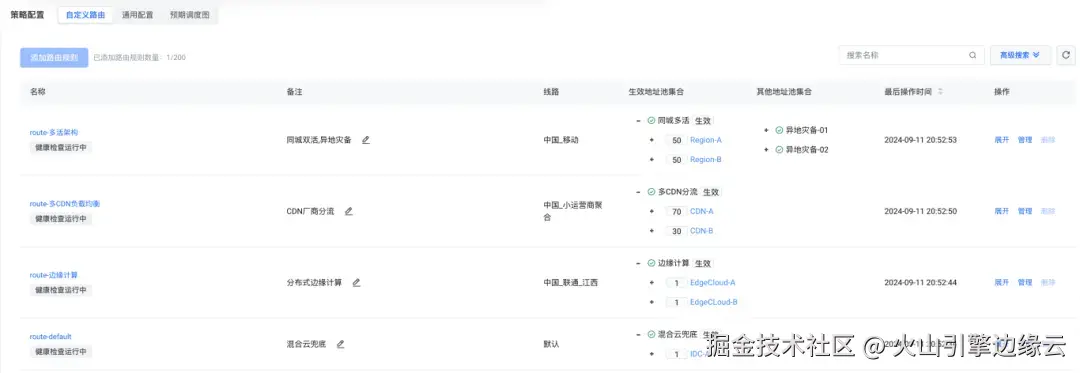Open the route-边缘计算 rule link

click(x=54, y=275)
